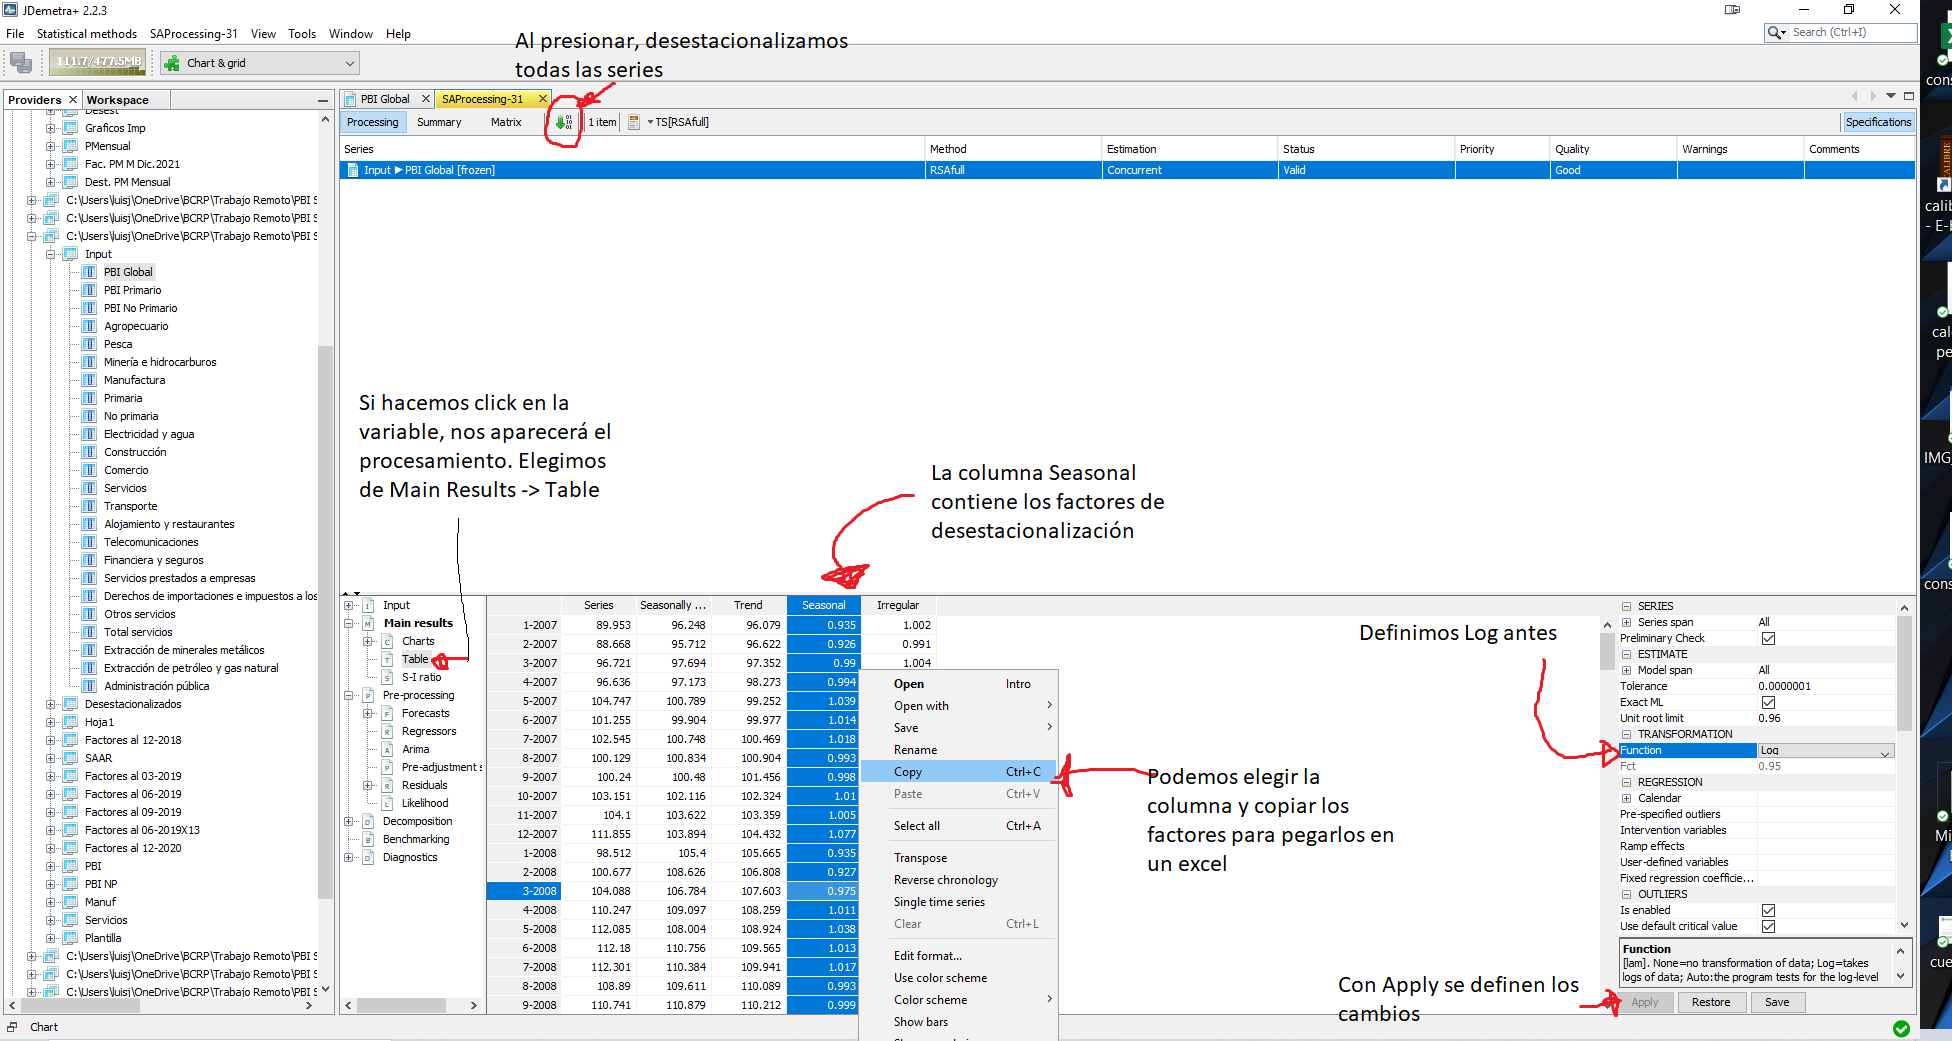Click the connected computers icon in main toolbar
This screenshot has width=1952, height=1041.
click(x=21, y=63)
